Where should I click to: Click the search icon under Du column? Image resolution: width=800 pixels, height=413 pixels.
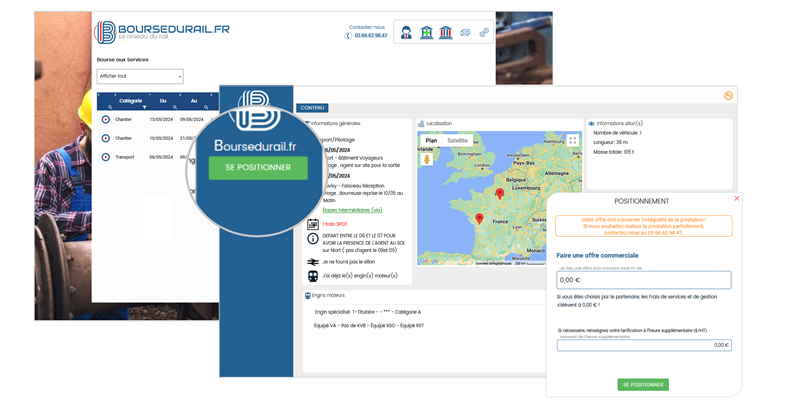pos(175,107)
